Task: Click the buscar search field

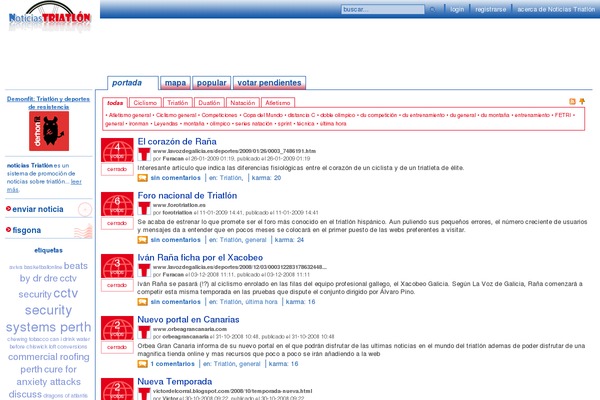Action: (x=383, y=10)
